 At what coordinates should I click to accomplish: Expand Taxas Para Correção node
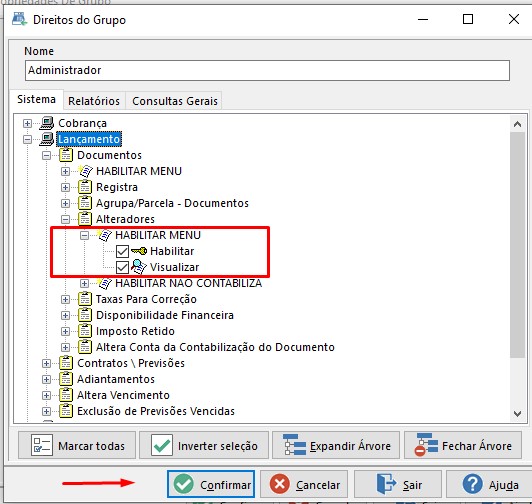[65, 299]
